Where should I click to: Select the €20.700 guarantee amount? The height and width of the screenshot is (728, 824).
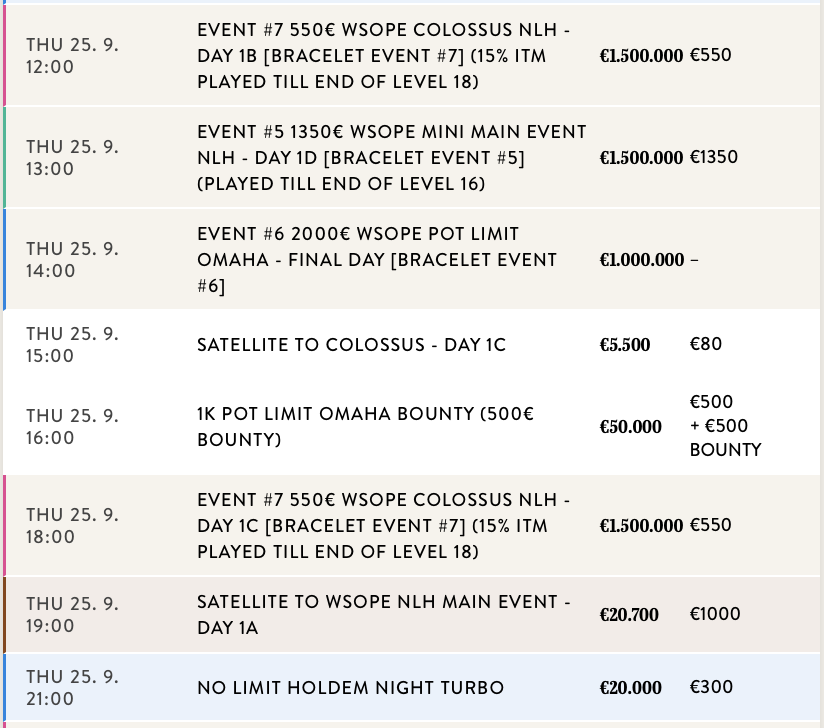pos(629,615)
